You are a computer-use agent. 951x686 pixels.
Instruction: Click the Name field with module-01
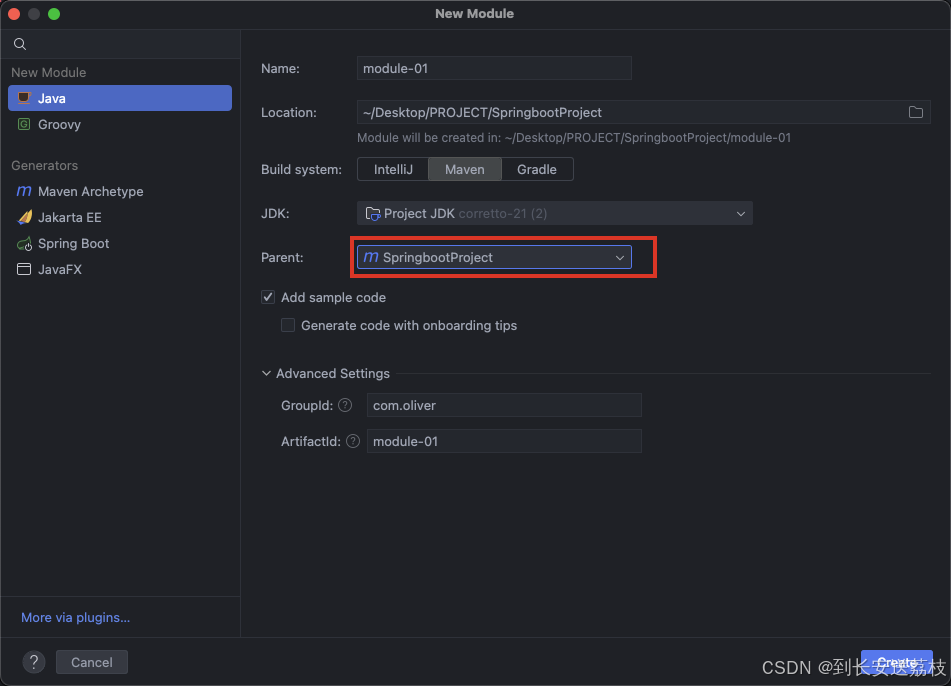[494, 69]
